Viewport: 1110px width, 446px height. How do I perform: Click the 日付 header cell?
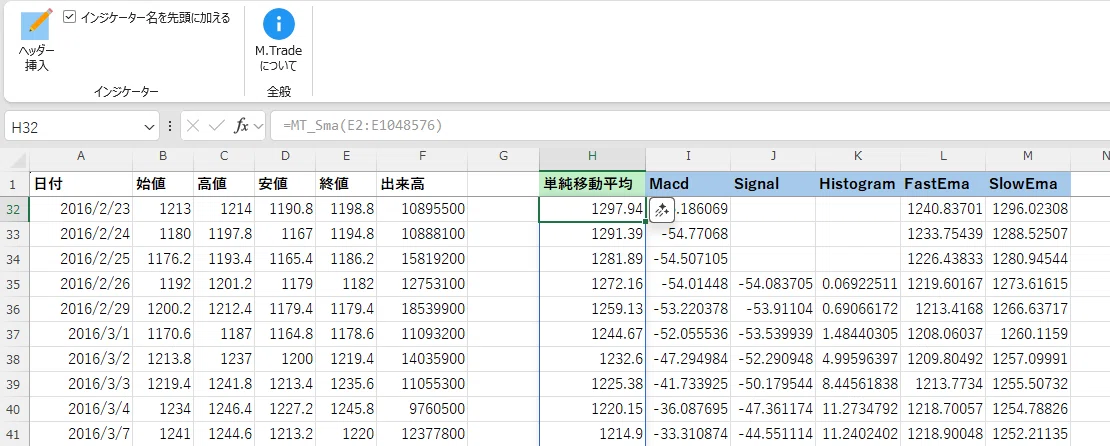click(81, 184)
